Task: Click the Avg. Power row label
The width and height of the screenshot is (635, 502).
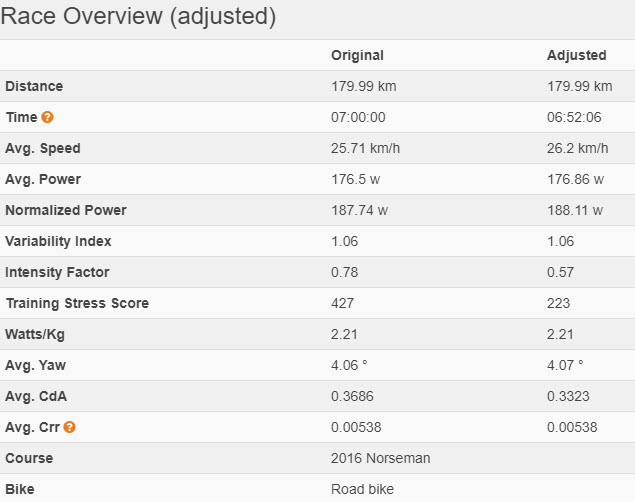Action: 43,179
